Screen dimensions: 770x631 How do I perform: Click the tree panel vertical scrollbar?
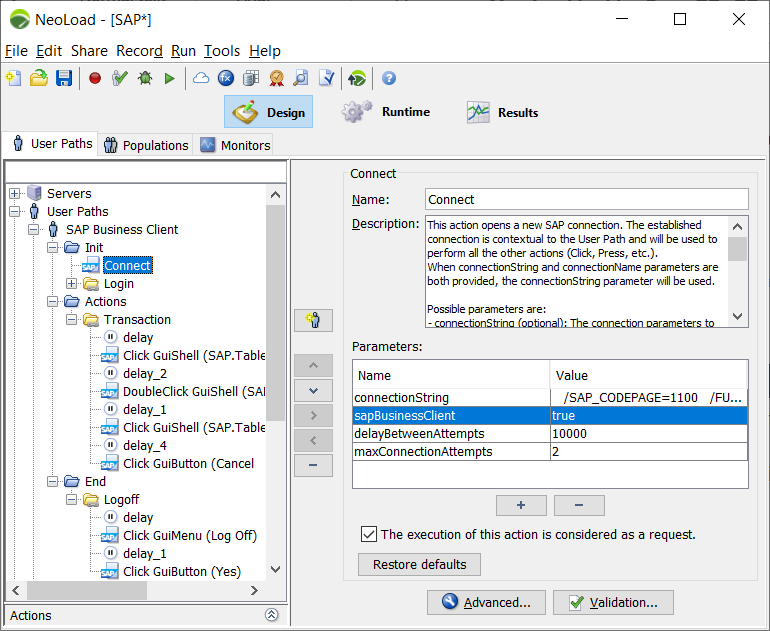pyautogui.click(x=275, y=312)
